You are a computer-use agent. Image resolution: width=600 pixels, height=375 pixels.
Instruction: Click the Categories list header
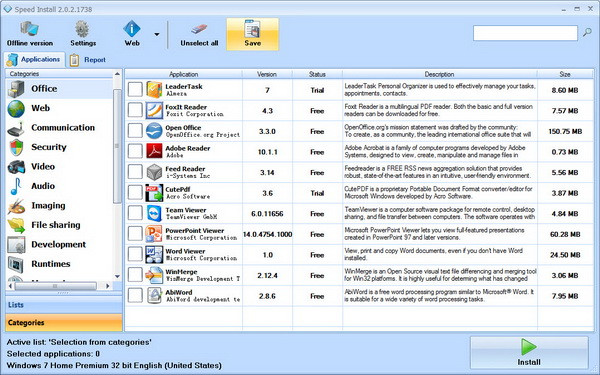pyautogui.click(x=59, y=74)
